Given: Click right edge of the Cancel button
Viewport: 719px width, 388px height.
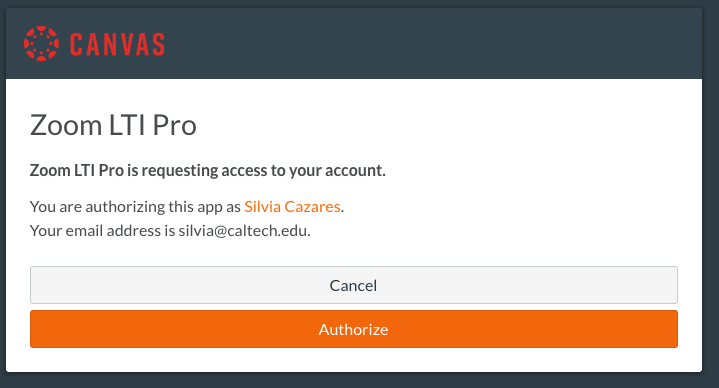Looking at the screenshot, I should pos(674,285).
